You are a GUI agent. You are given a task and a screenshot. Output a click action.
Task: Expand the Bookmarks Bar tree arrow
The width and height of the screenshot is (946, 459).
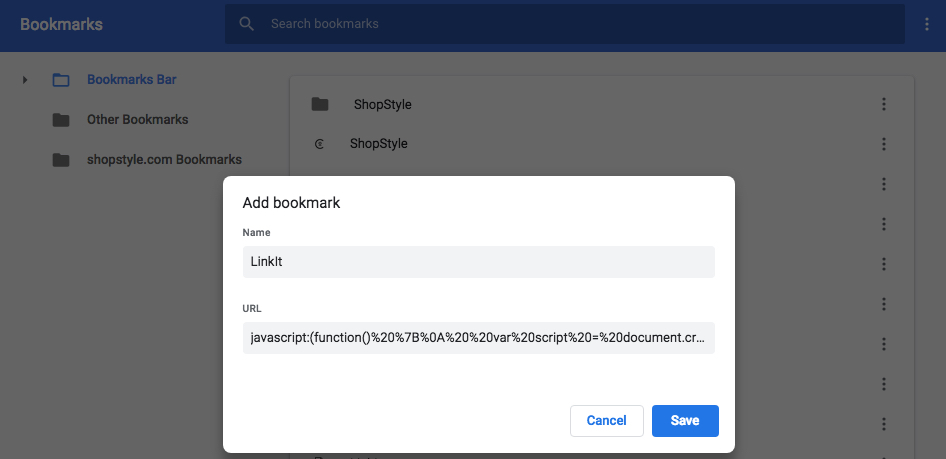pos(25,80)
